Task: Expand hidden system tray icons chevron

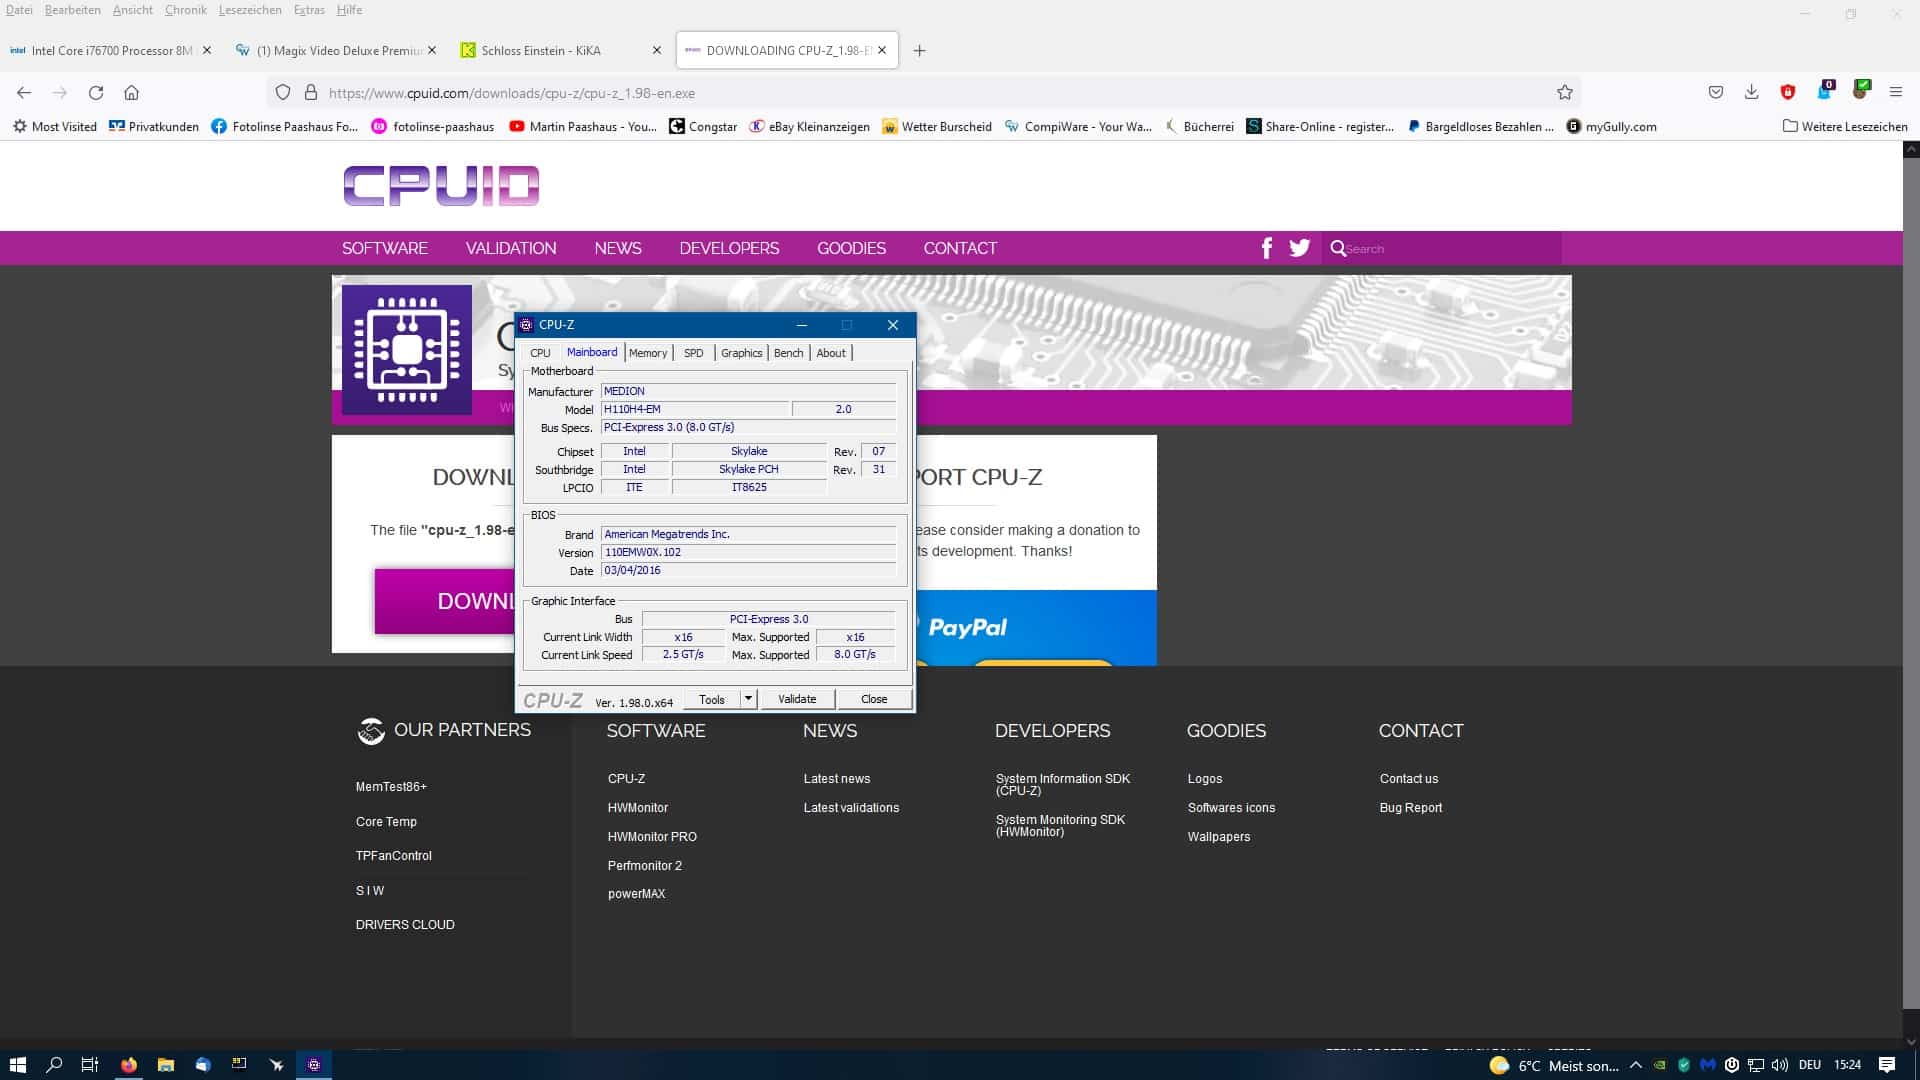Action: (1636, 1065)
